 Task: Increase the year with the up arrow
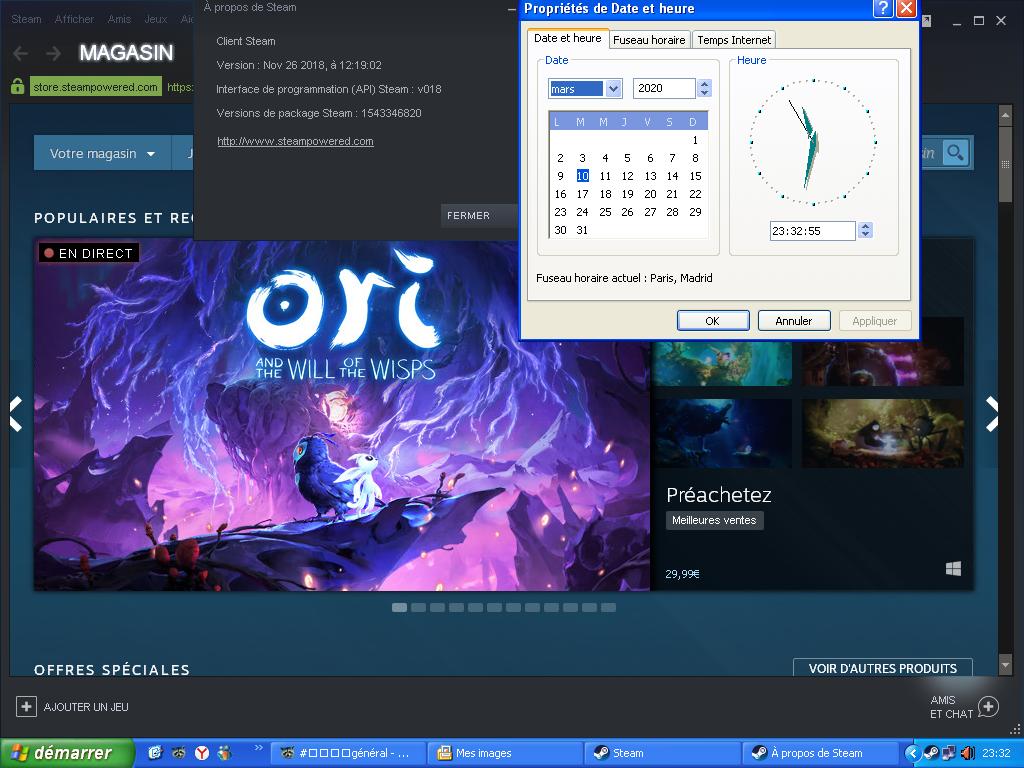704,84
